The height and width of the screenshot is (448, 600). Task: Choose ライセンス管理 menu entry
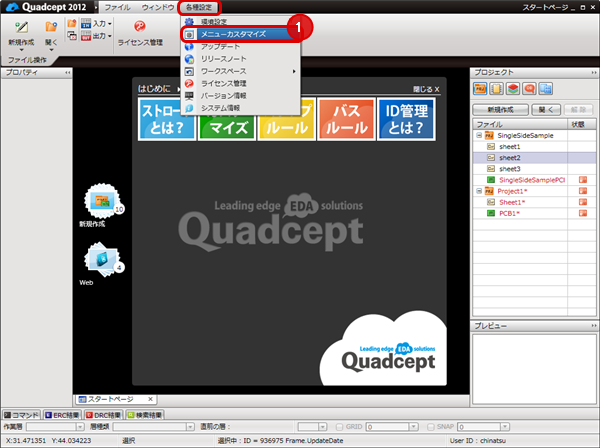[x=240, y=83]
